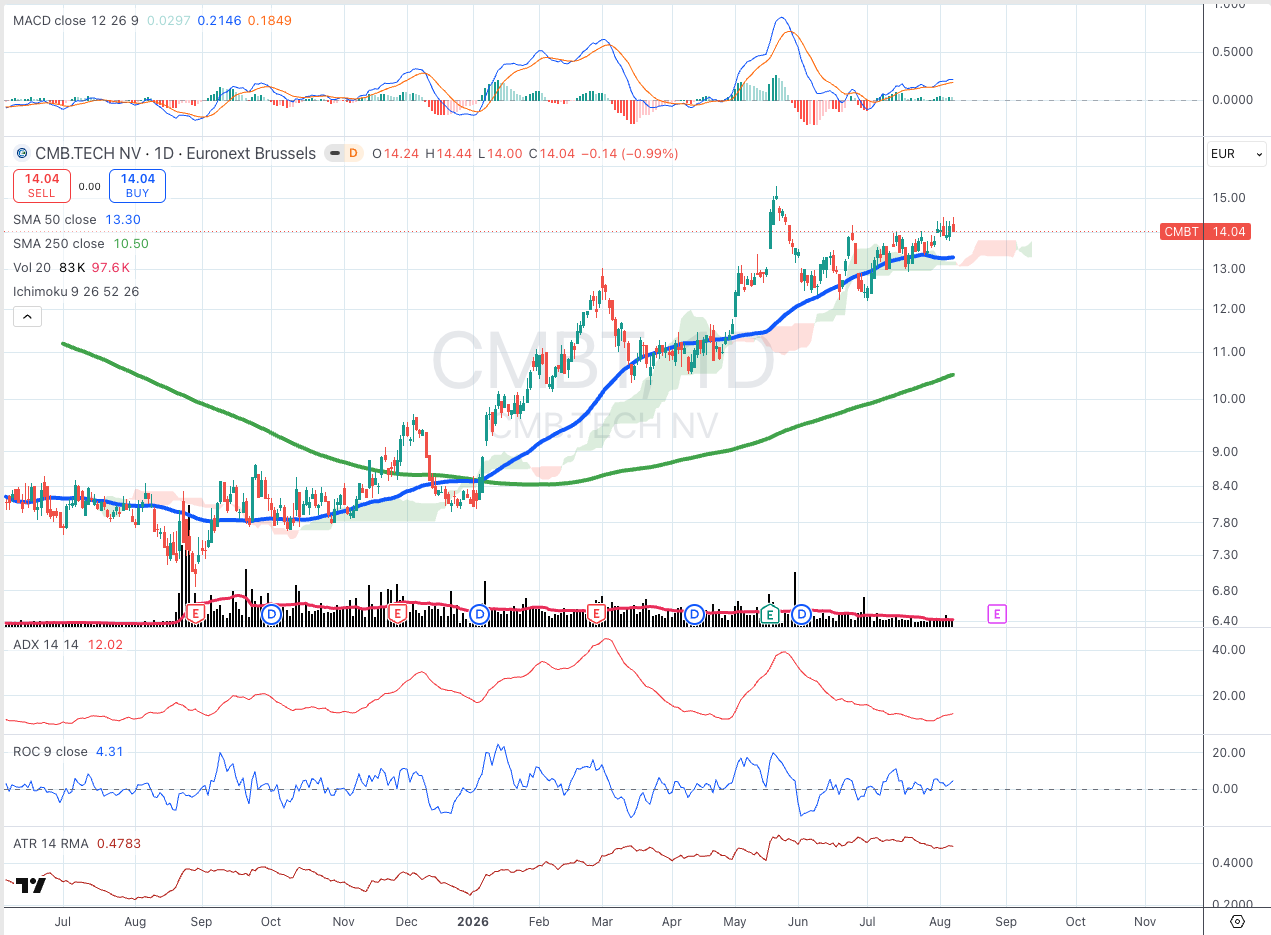The width and height of the screenshot is (1271, 935).
Task: Open the red earnings marker near March
Action: pyautogui.click(x=597, y=612)
